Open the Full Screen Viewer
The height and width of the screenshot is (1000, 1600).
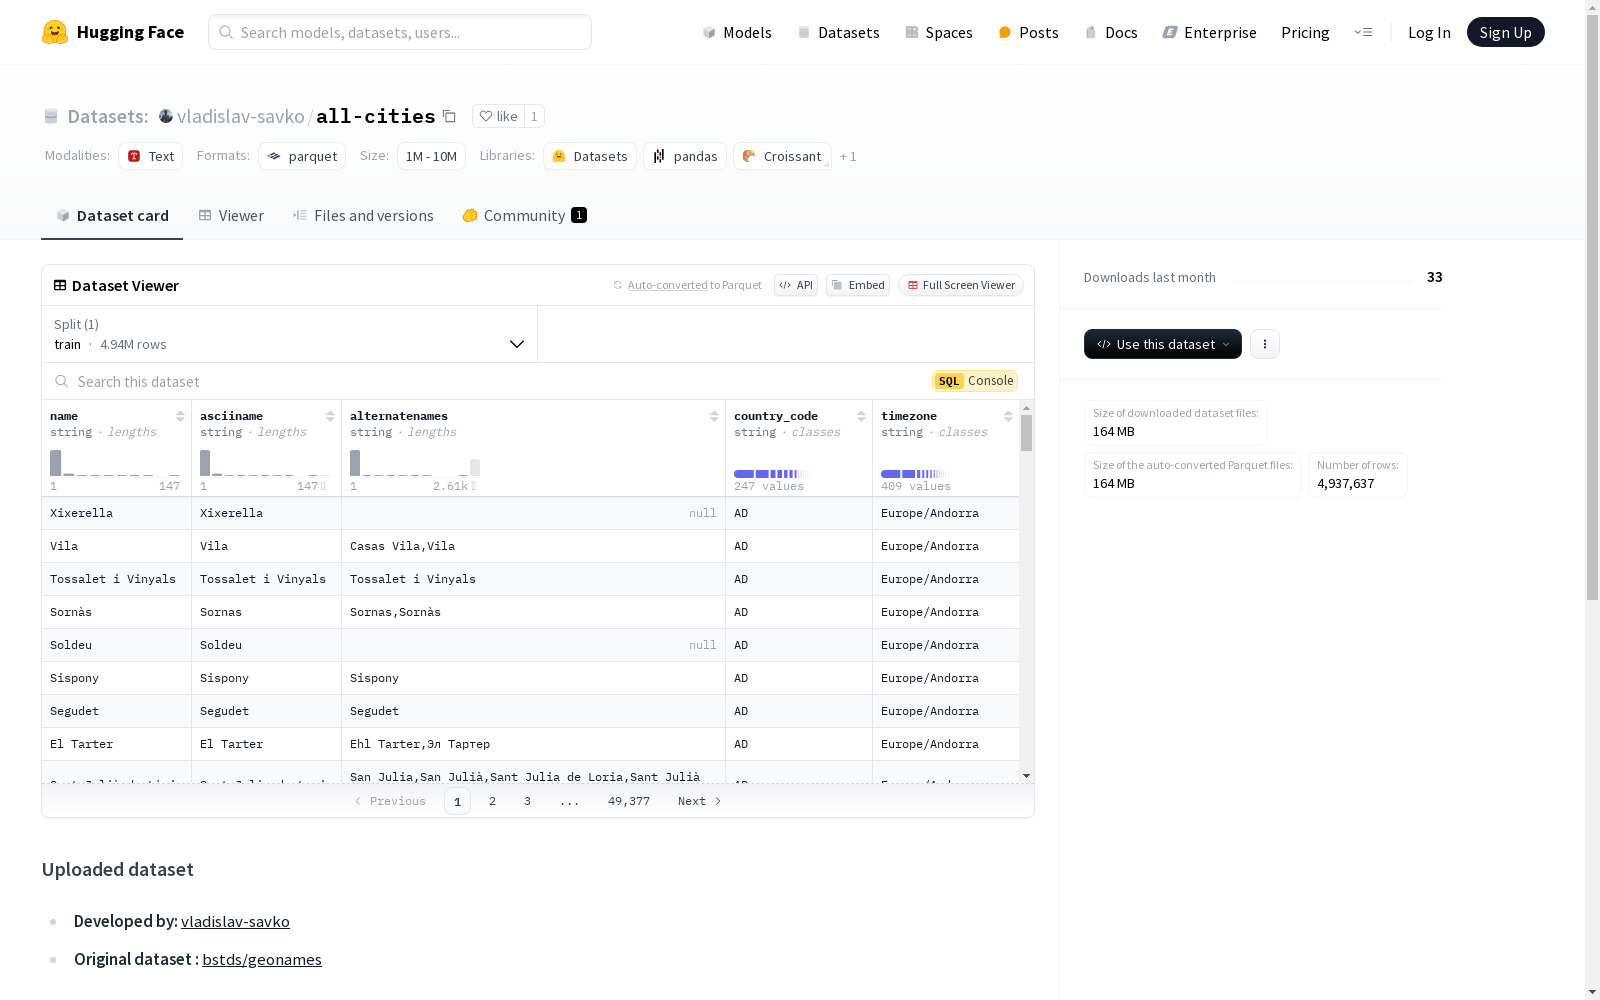(x=961, y=285)
